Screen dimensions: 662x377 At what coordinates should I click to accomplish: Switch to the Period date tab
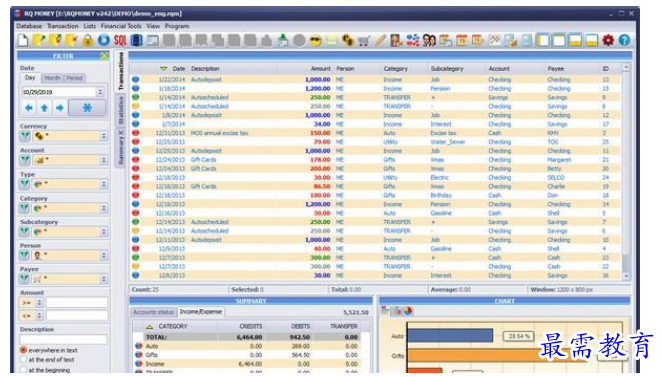(74, 78)
